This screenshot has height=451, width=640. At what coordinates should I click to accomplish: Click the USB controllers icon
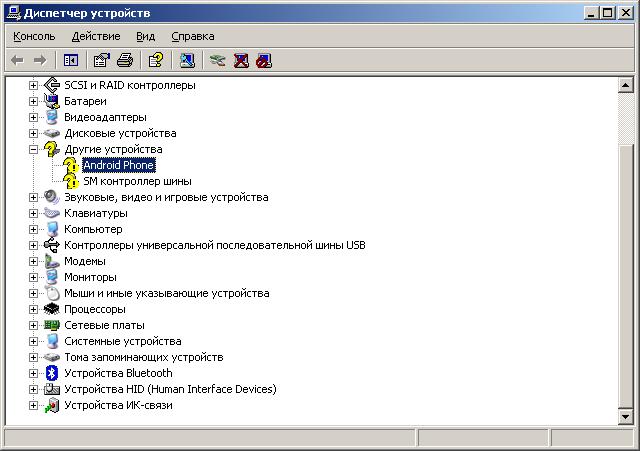52,245
